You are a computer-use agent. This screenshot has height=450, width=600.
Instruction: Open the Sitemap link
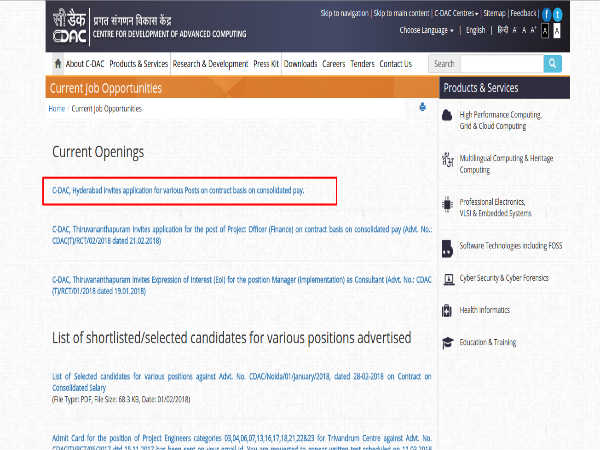pyautogui.click(x=494, y=13)
